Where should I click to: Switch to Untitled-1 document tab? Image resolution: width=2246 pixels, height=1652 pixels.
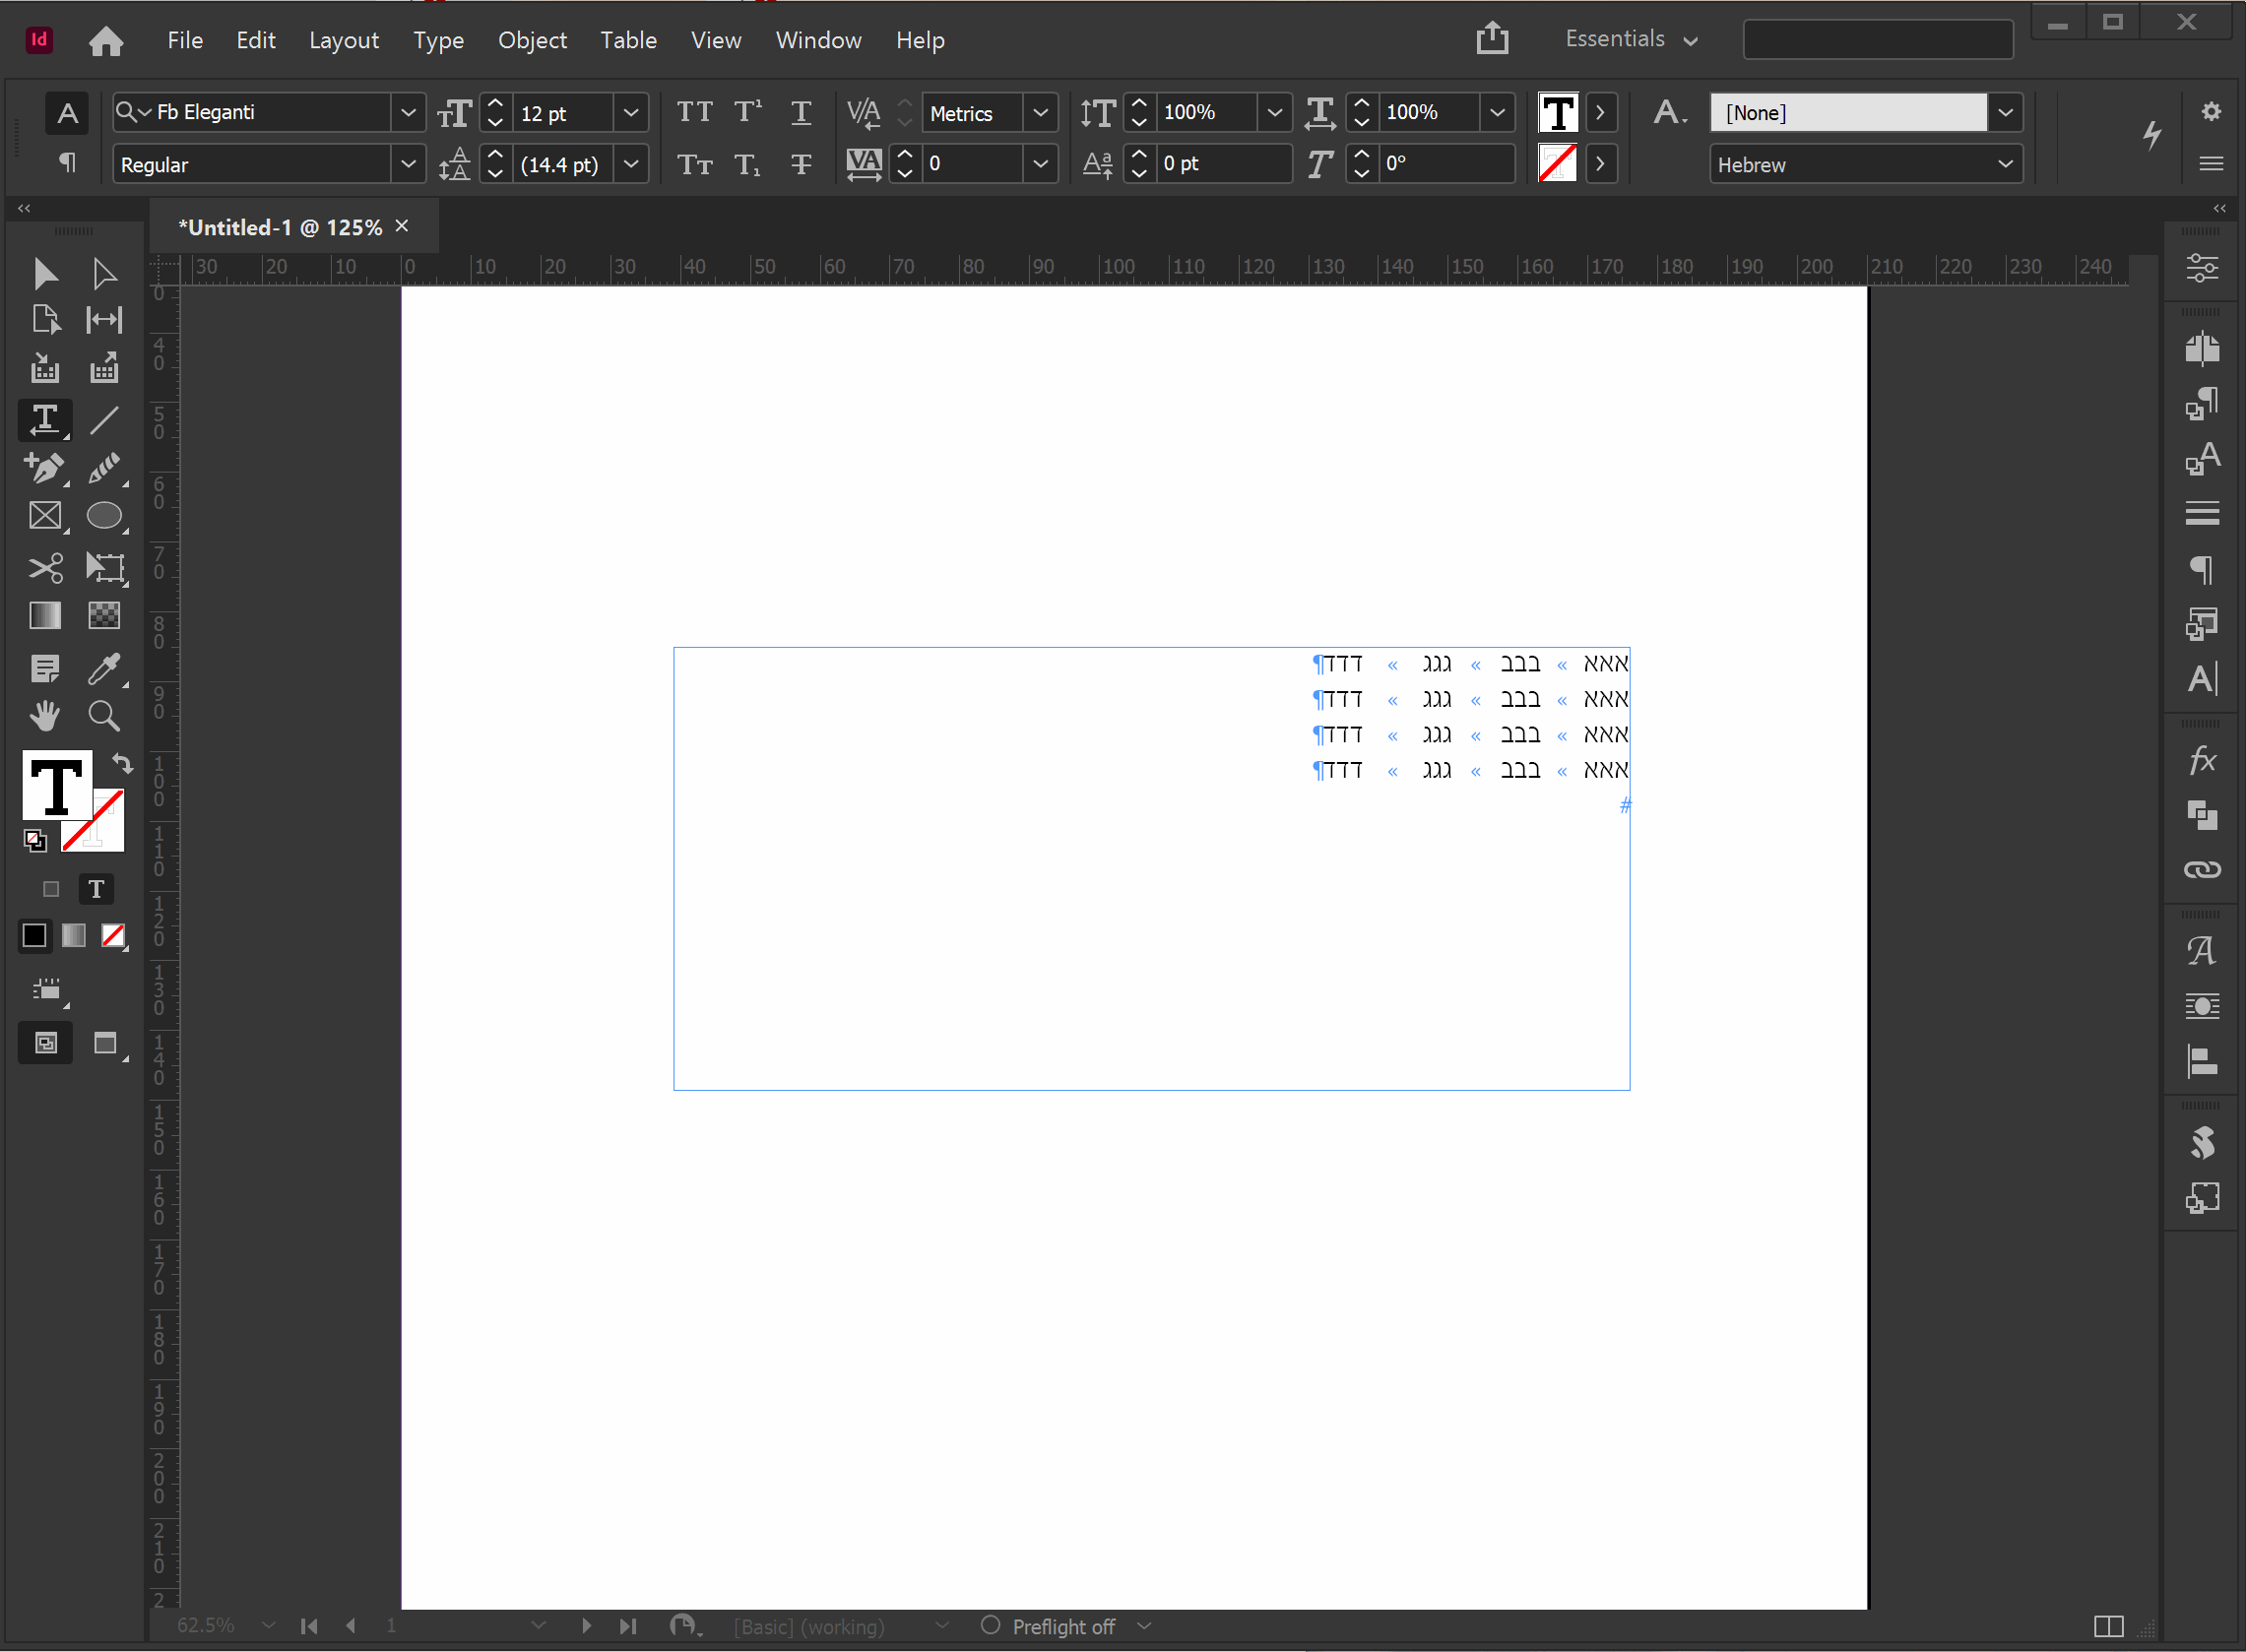coord(280,227)
